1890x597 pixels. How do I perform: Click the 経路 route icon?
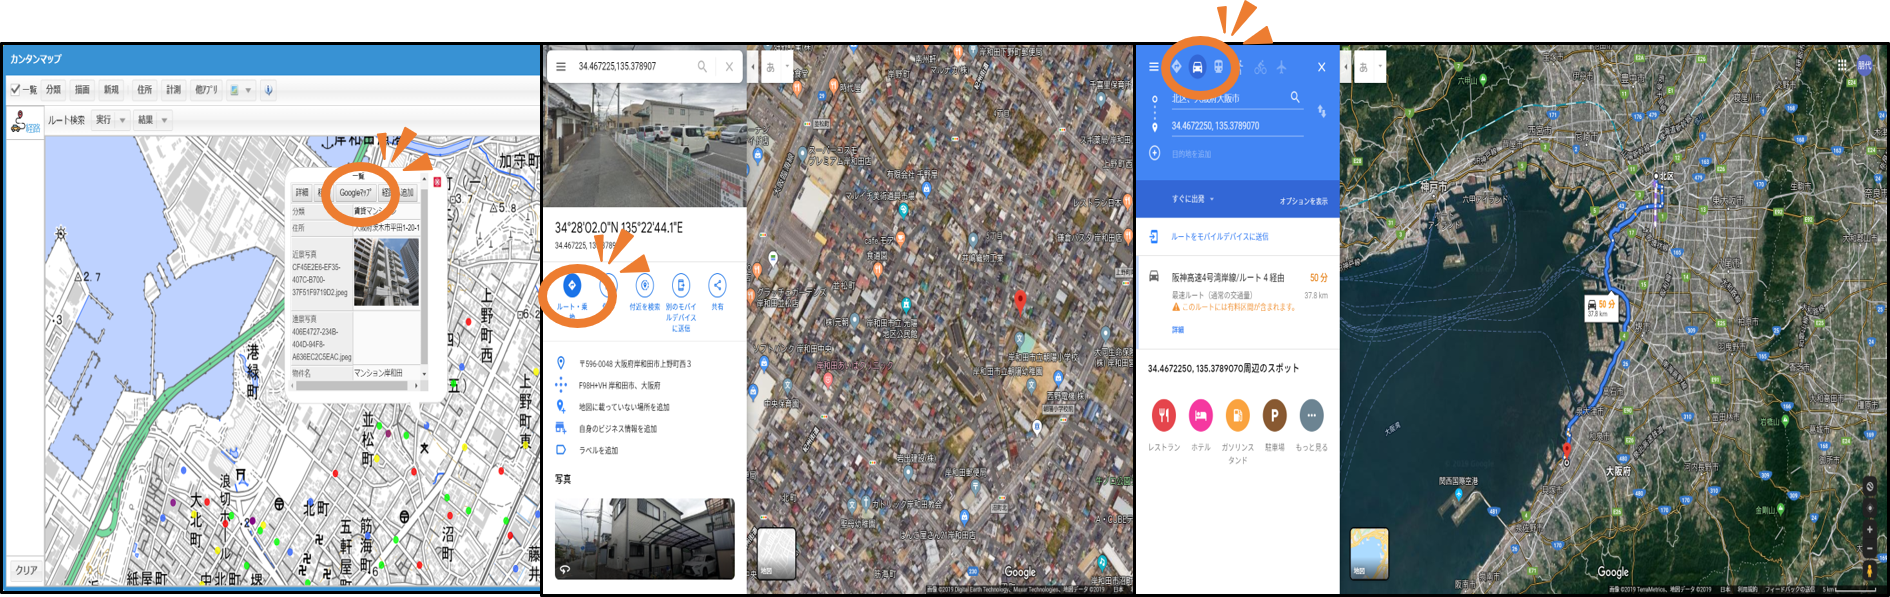[x=24, y=123]
